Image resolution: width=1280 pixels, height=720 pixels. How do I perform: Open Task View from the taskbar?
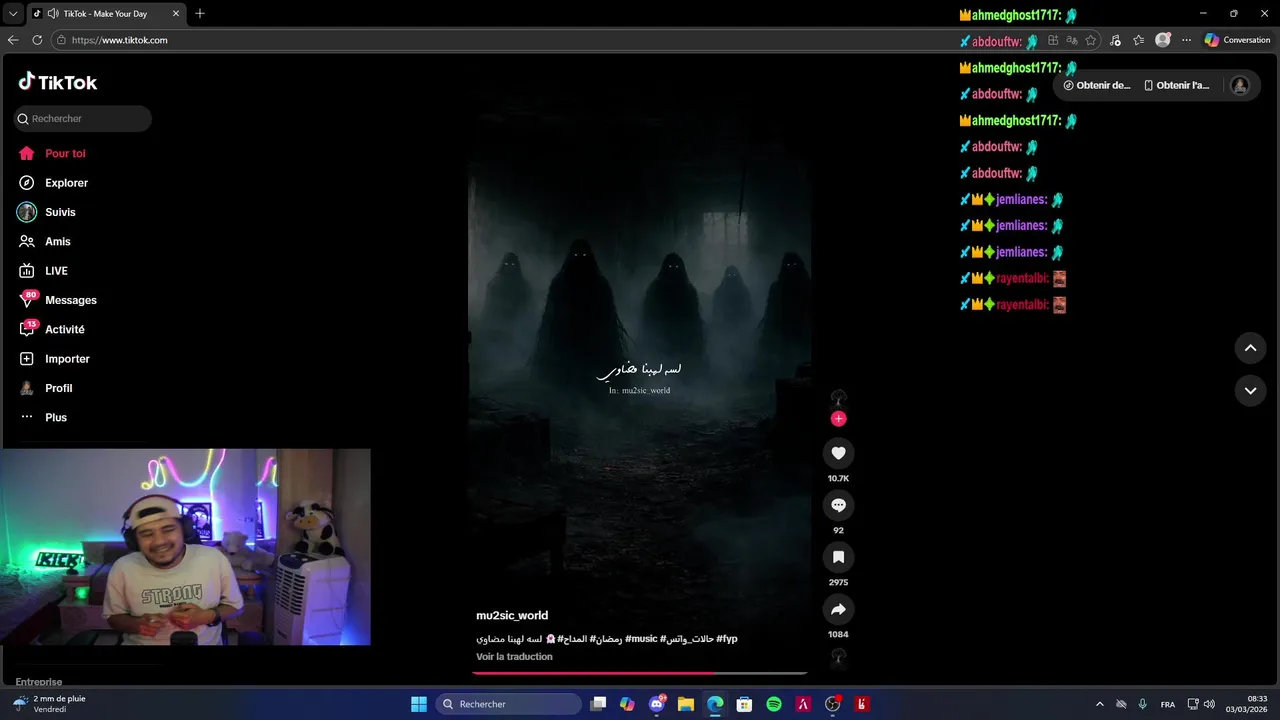click(x=598, y=704)
